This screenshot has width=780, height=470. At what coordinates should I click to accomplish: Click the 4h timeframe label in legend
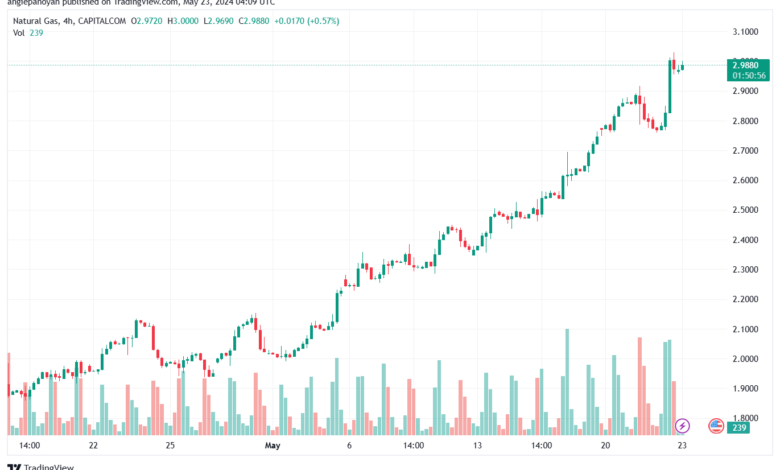(69, 21)
